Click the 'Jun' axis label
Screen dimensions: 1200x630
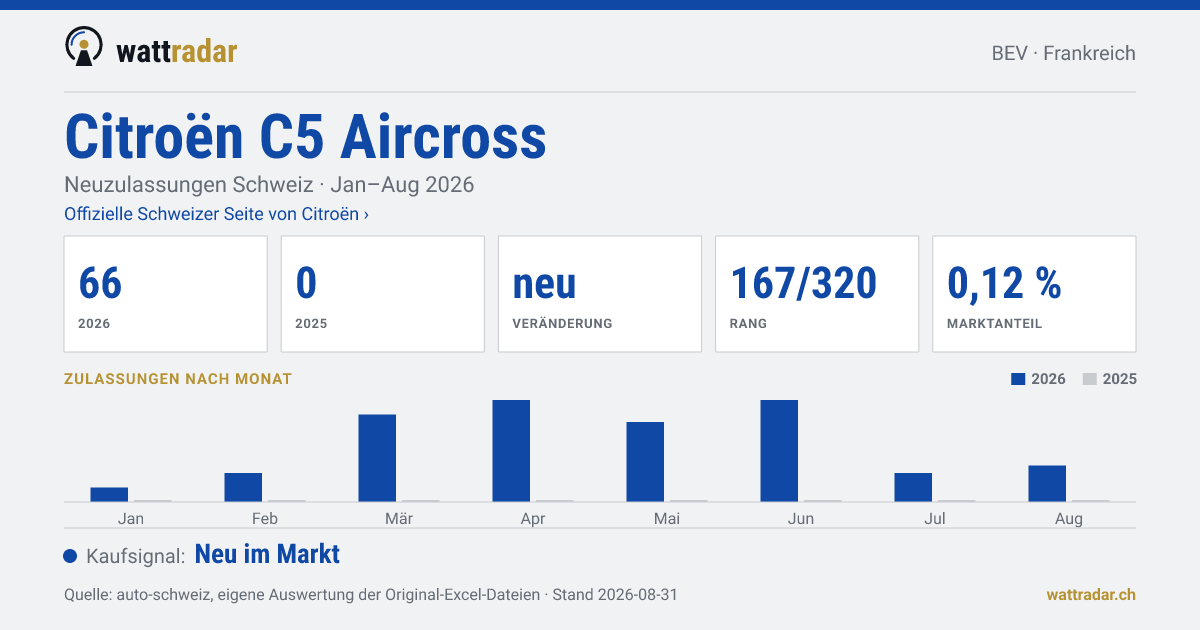tap(801, 518)
